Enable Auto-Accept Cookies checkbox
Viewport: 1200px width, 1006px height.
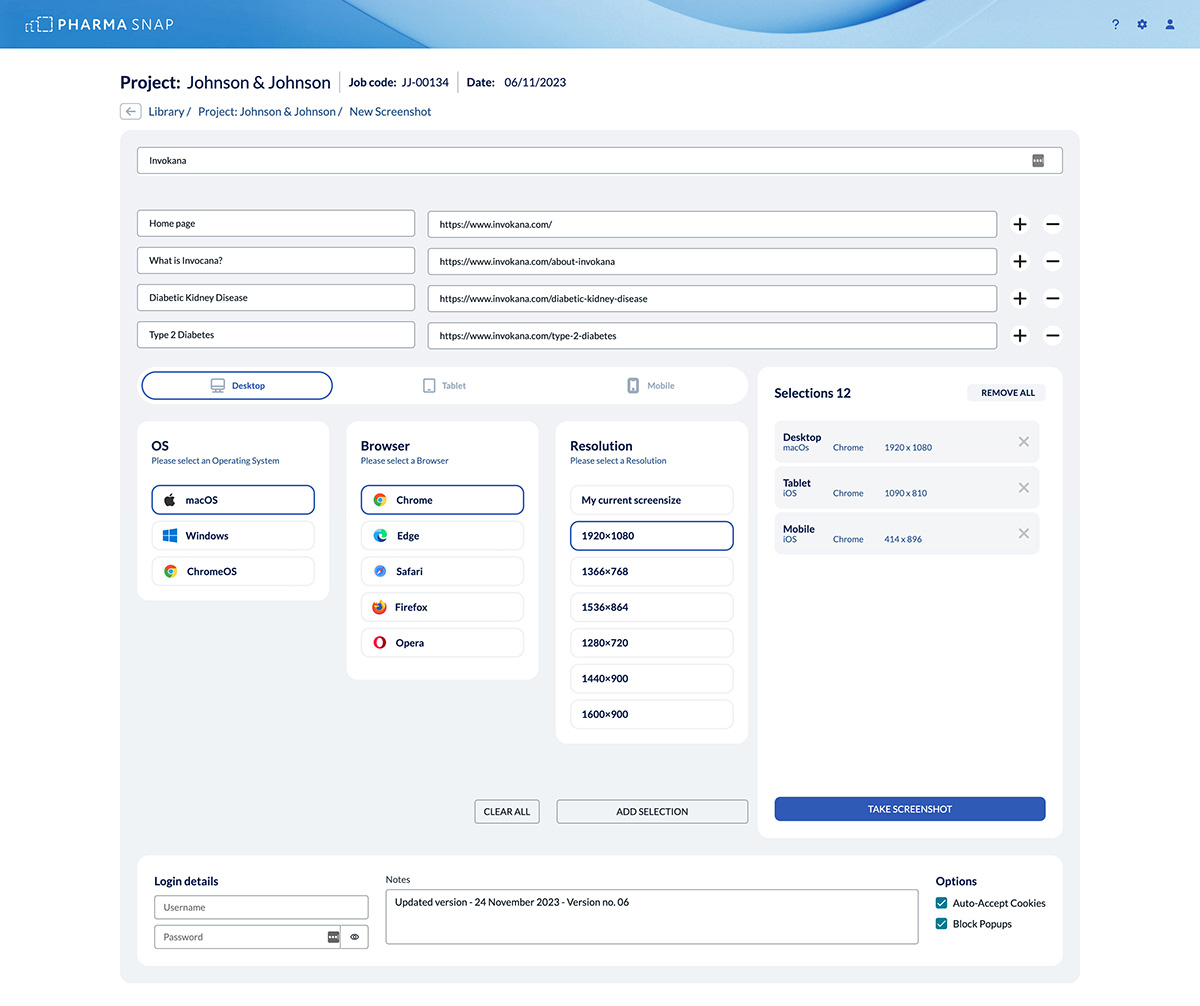click(941, 903)
